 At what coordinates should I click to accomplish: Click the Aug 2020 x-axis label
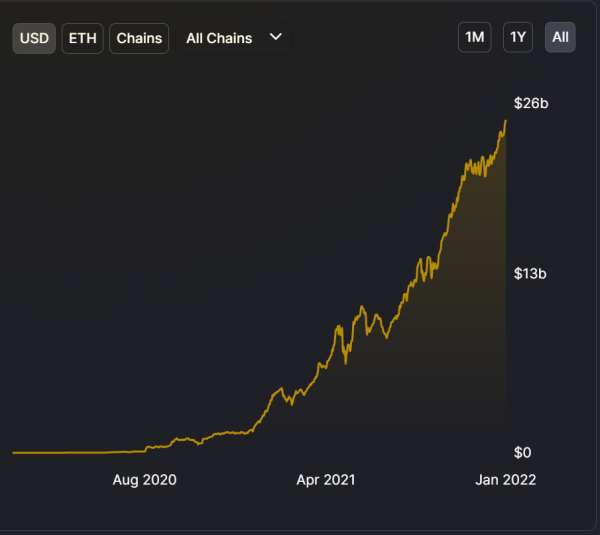(x=144, y=480)
